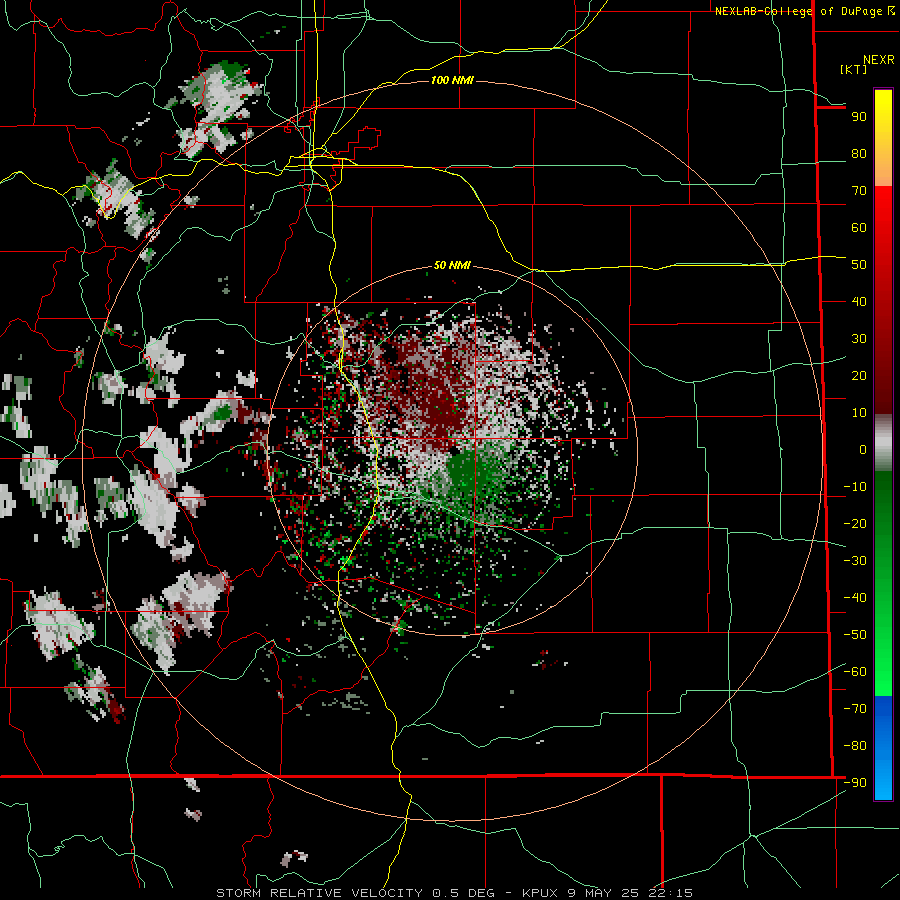Click the positive 10 value on velocity scale
Screen dimensions: 900x900
859,413
